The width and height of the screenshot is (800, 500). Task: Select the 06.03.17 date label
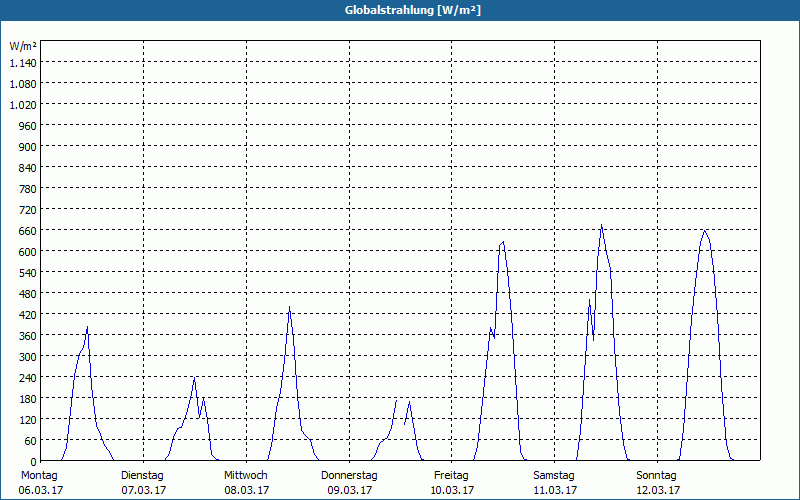click(x=41, y=490)
